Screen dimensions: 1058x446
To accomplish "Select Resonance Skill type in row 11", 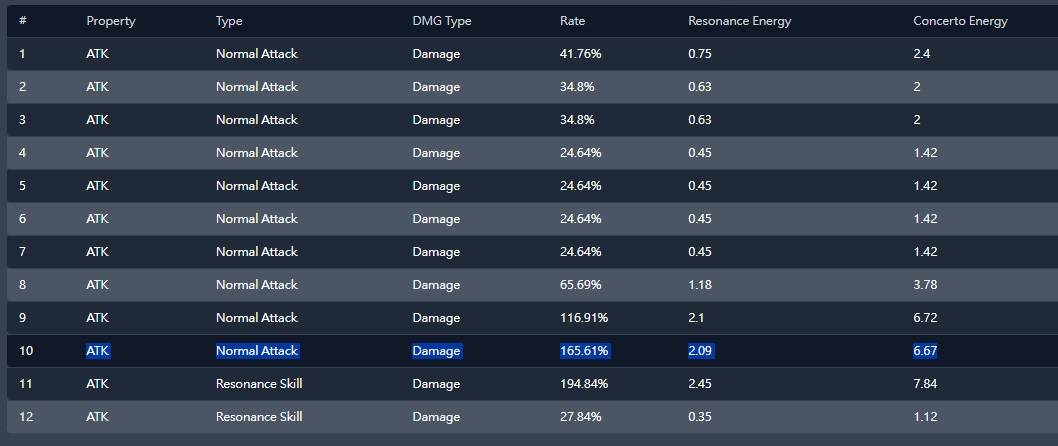I will (x=259, y=384).
